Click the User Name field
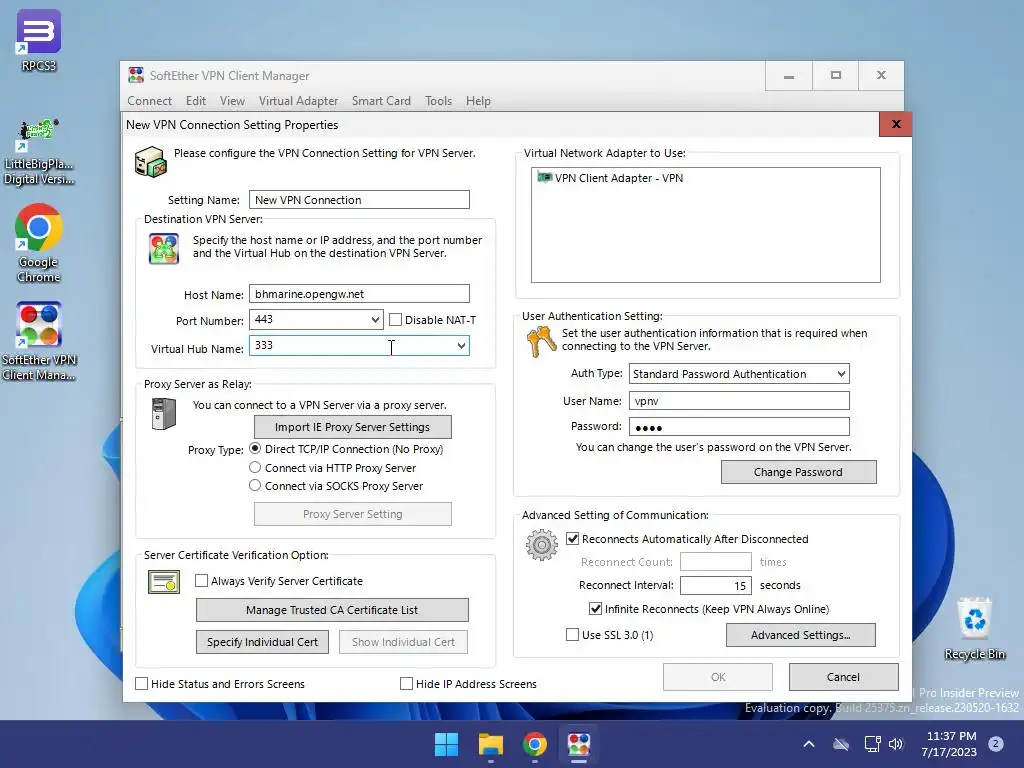The image size is (1024, 768). click(739, 401)
